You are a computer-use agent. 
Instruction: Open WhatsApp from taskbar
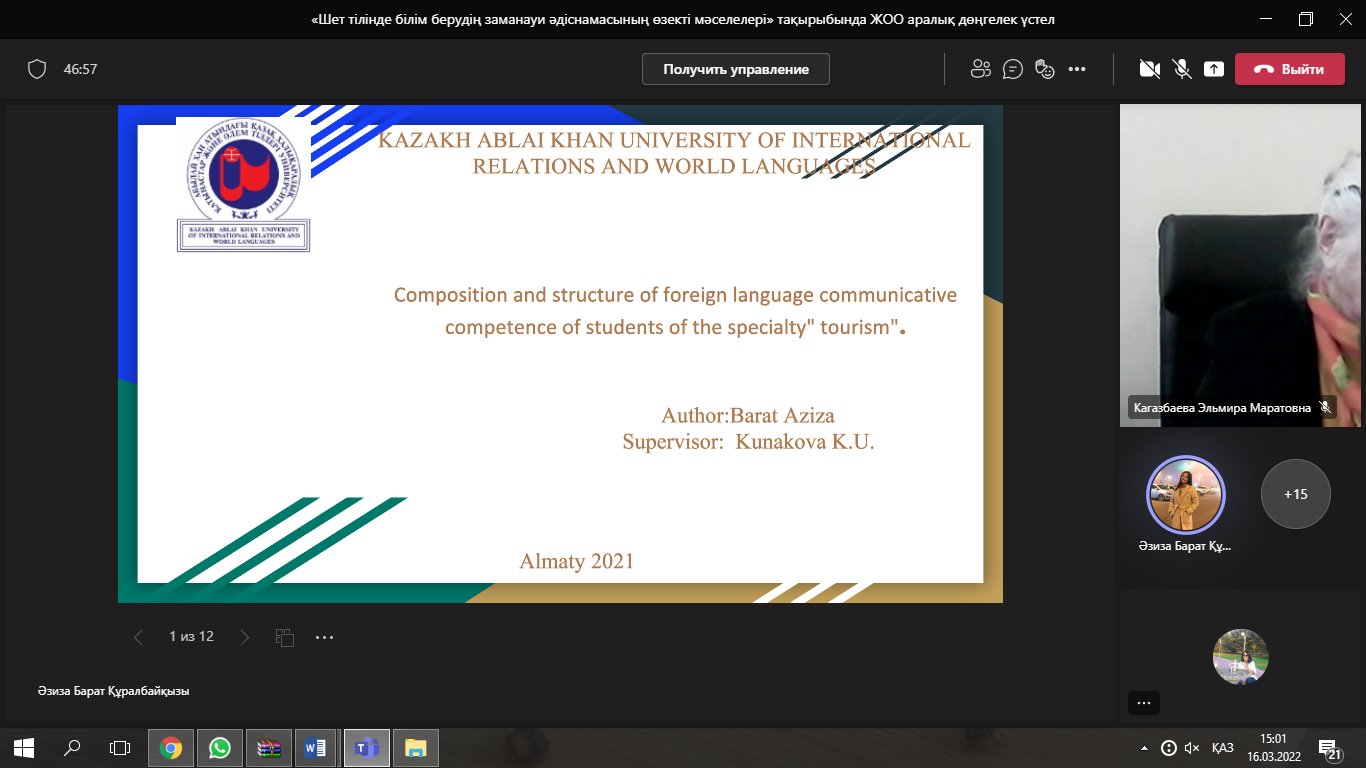[220, 747]
